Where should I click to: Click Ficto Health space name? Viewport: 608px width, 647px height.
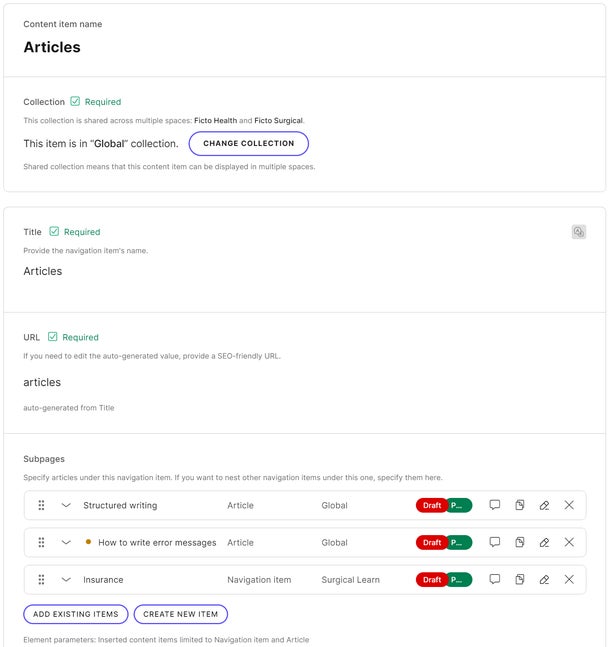point(215,120)
